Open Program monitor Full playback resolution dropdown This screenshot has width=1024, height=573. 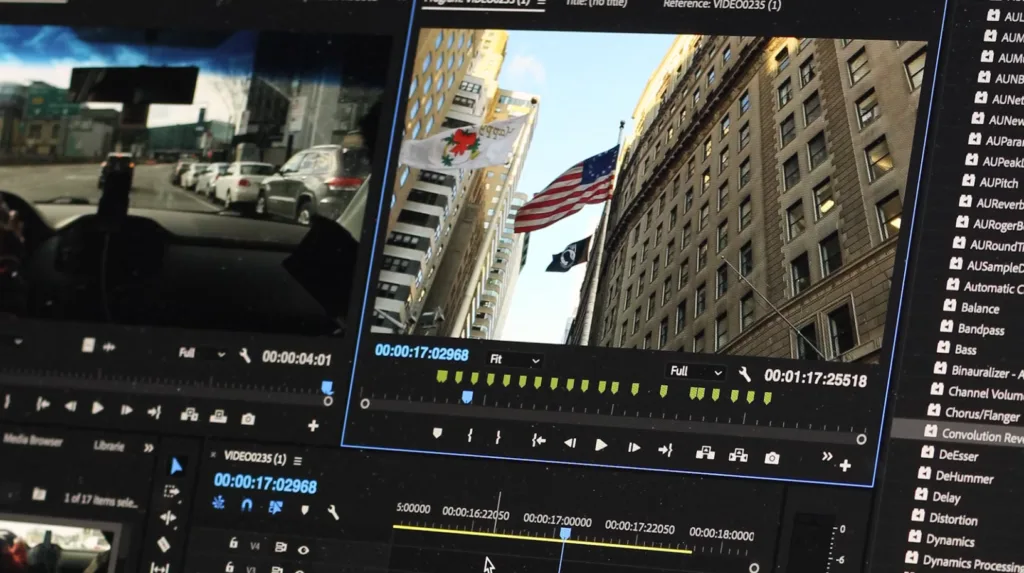tap(696, 372)
